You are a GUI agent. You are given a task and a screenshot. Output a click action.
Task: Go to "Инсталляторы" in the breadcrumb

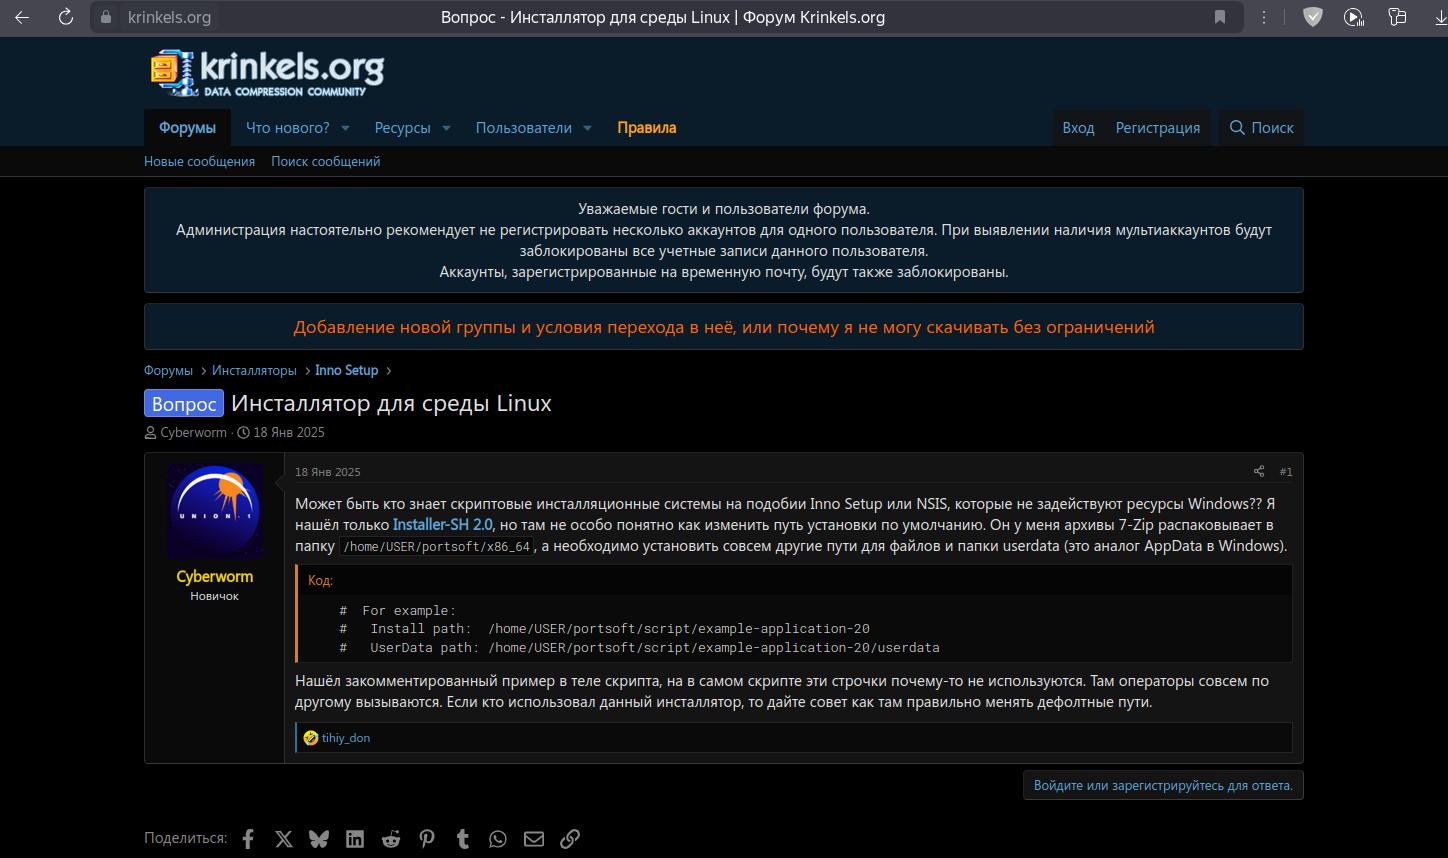[x=254, y=370]
